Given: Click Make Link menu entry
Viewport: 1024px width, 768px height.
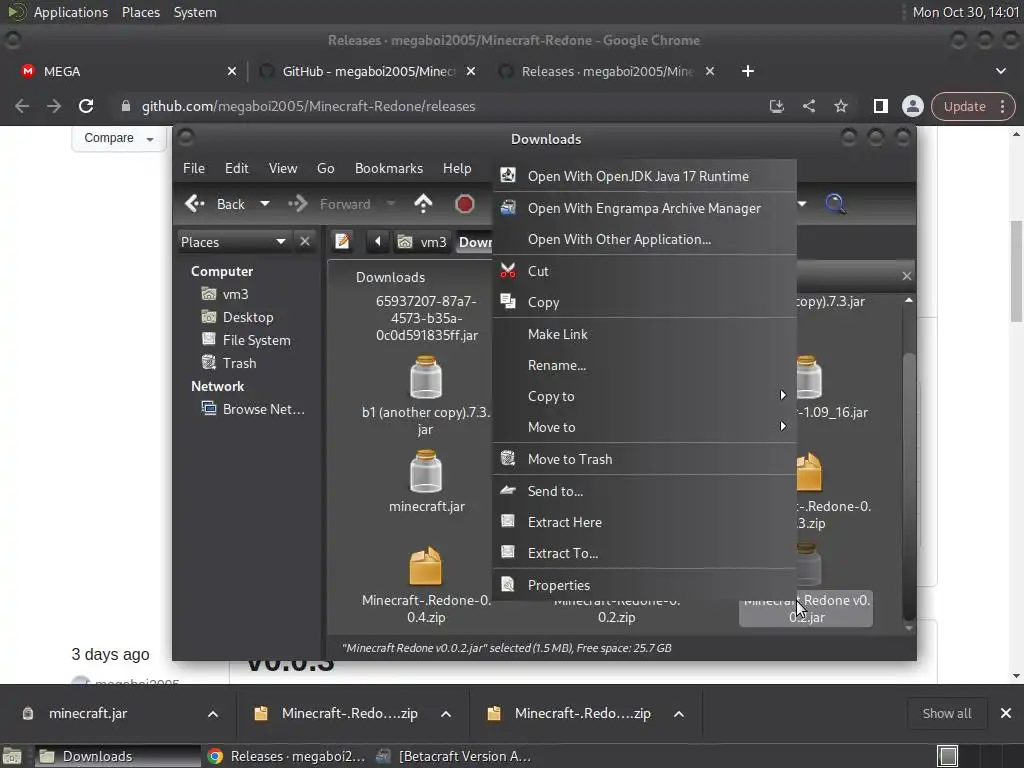Looking at the screenshot, I should [x=645, y=334].
